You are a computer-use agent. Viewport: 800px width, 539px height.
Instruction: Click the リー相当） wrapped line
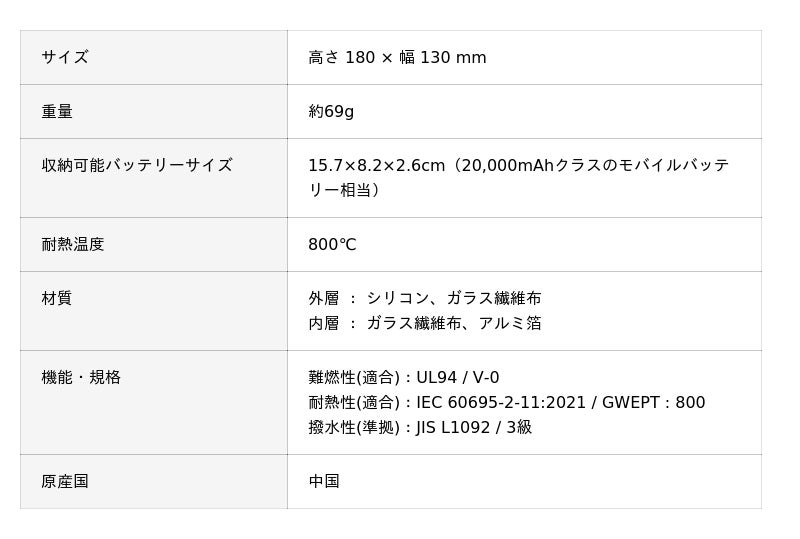pyautogui.click(x=344, y=190)
